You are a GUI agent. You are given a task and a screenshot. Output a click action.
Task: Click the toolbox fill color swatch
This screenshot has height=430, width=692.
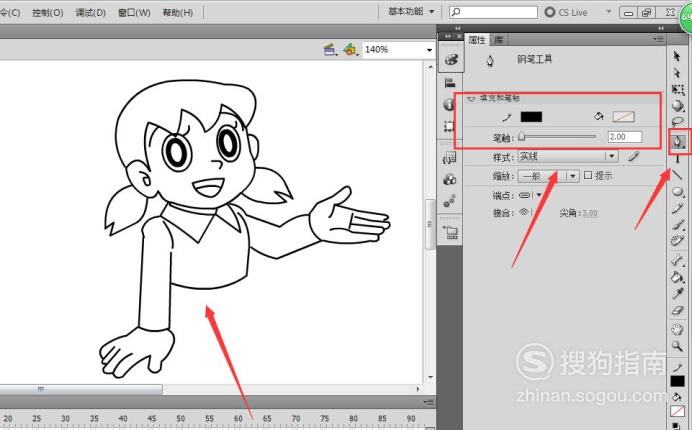pos(677,411)
